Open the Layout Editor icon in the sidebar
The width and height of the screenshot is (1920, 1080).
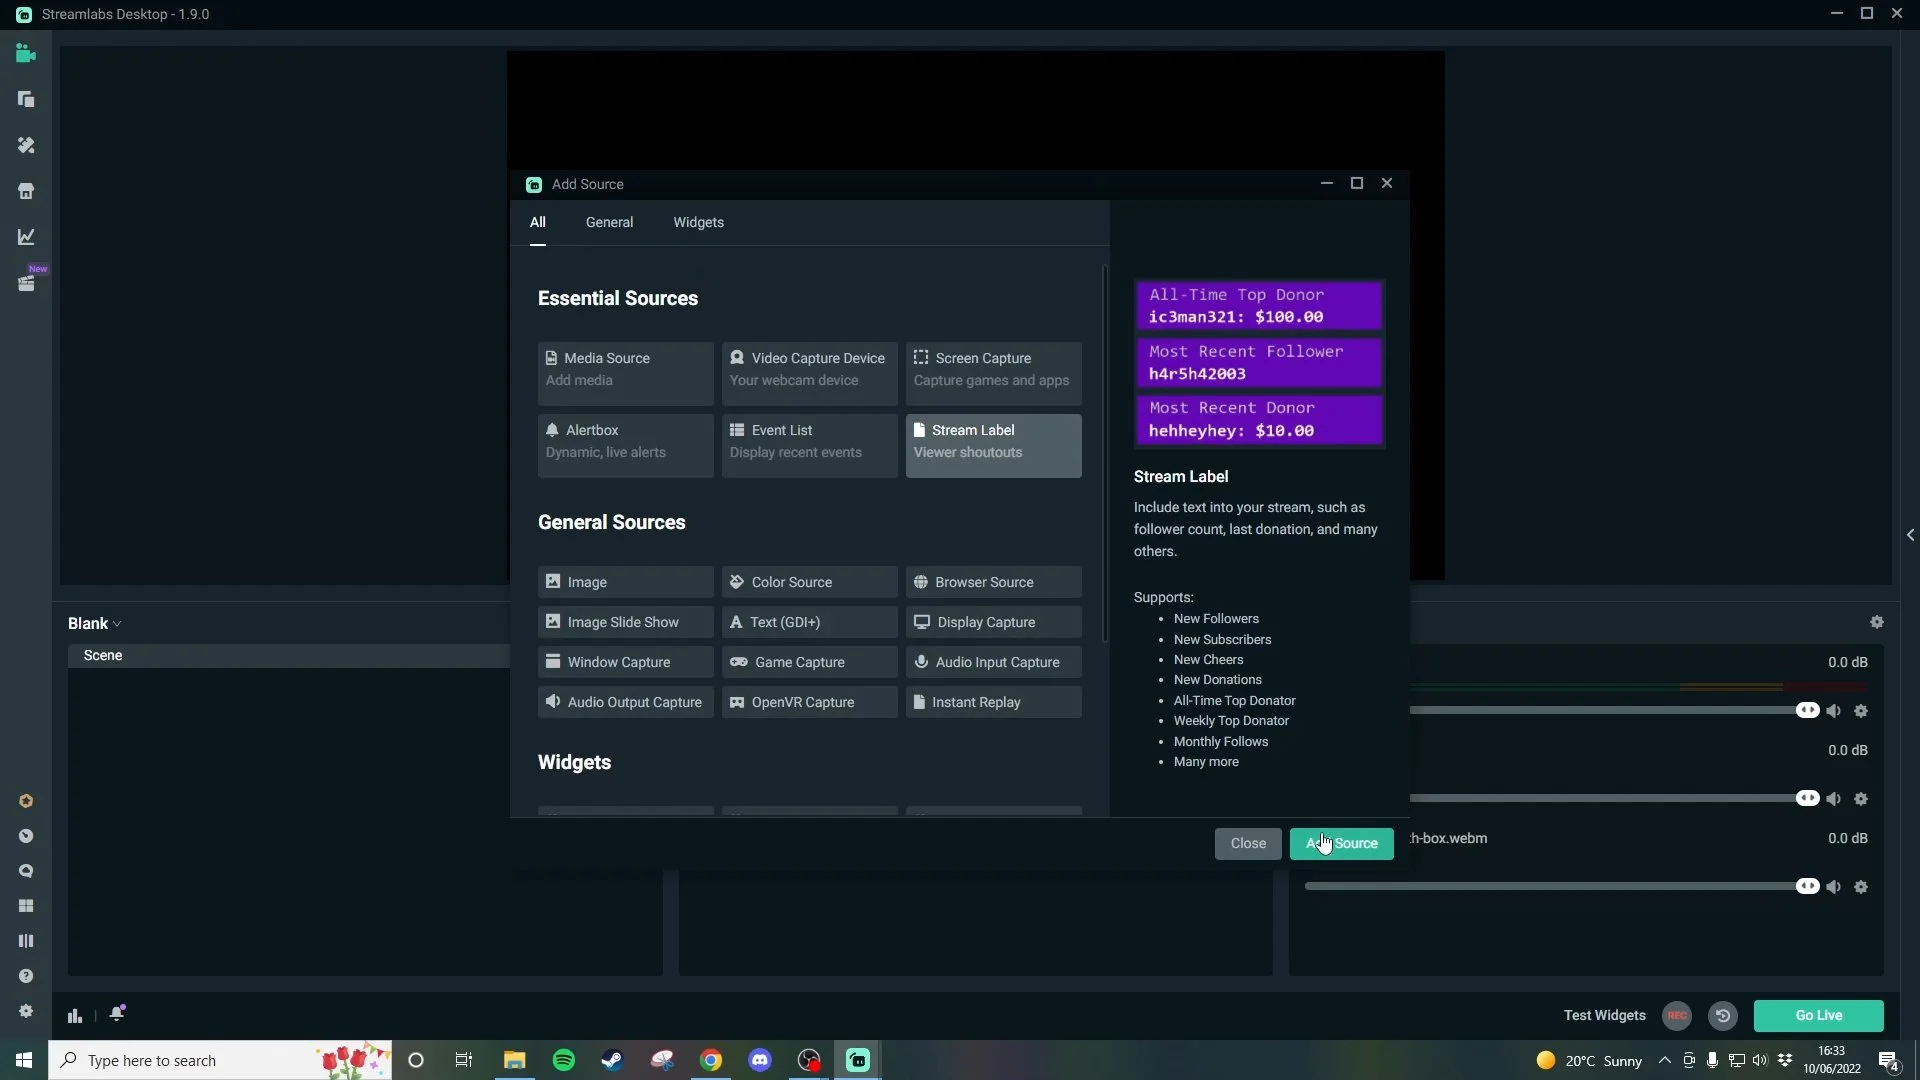pos(26,99)
